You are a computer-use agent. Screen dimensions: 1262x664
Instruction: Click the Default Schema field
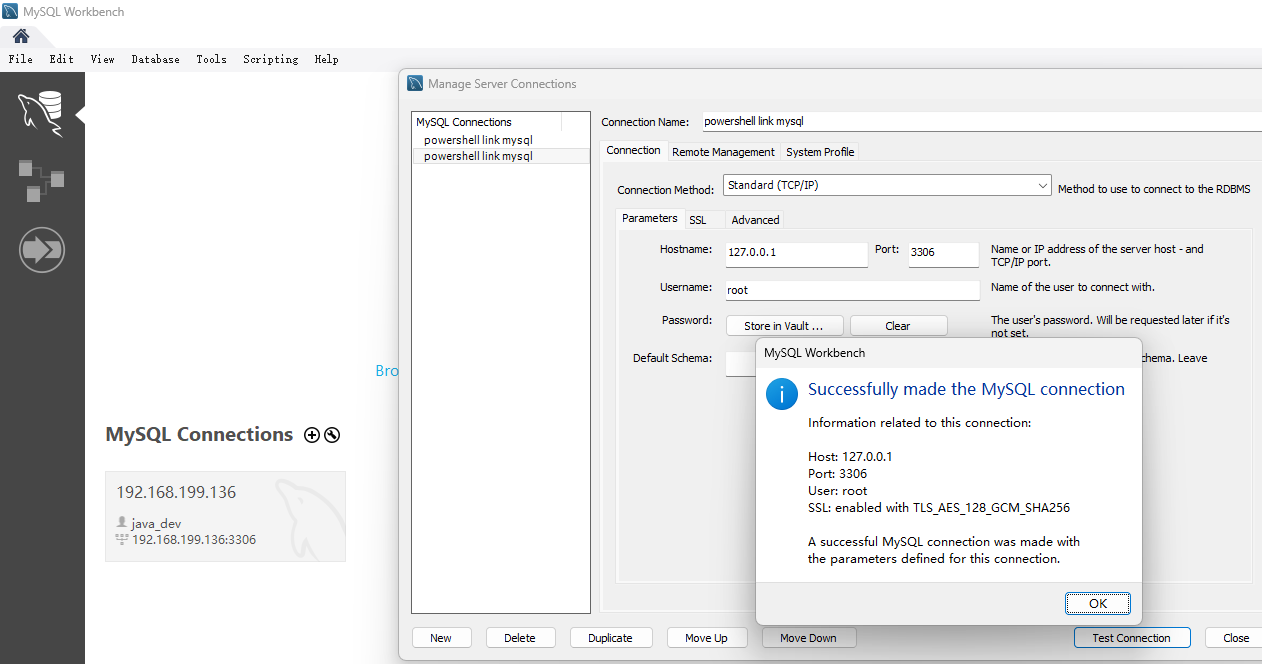pyautogui.click(x=741, y=363)
